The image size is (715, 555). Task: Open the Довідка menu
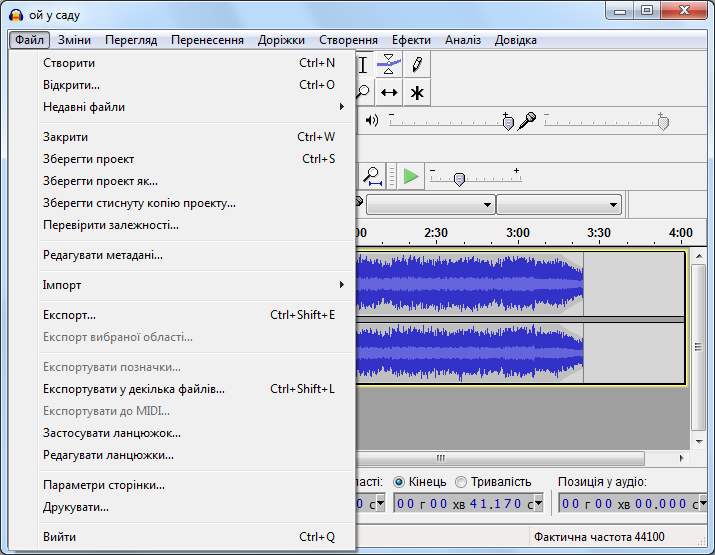click(x=515, y=40)
